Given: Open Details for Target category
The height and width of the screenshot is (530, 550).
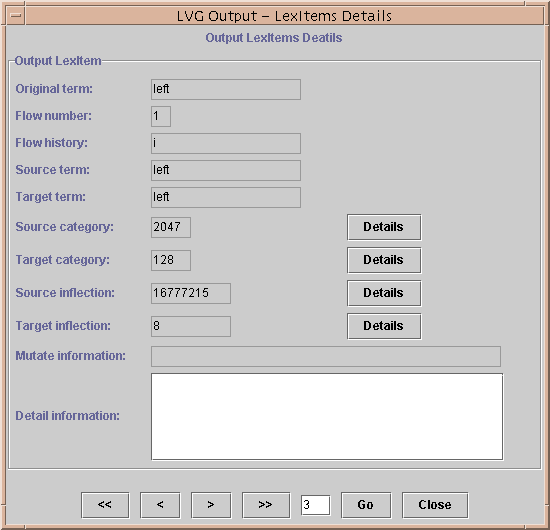Looking at the screenshot, I should [x=384, y=260].
